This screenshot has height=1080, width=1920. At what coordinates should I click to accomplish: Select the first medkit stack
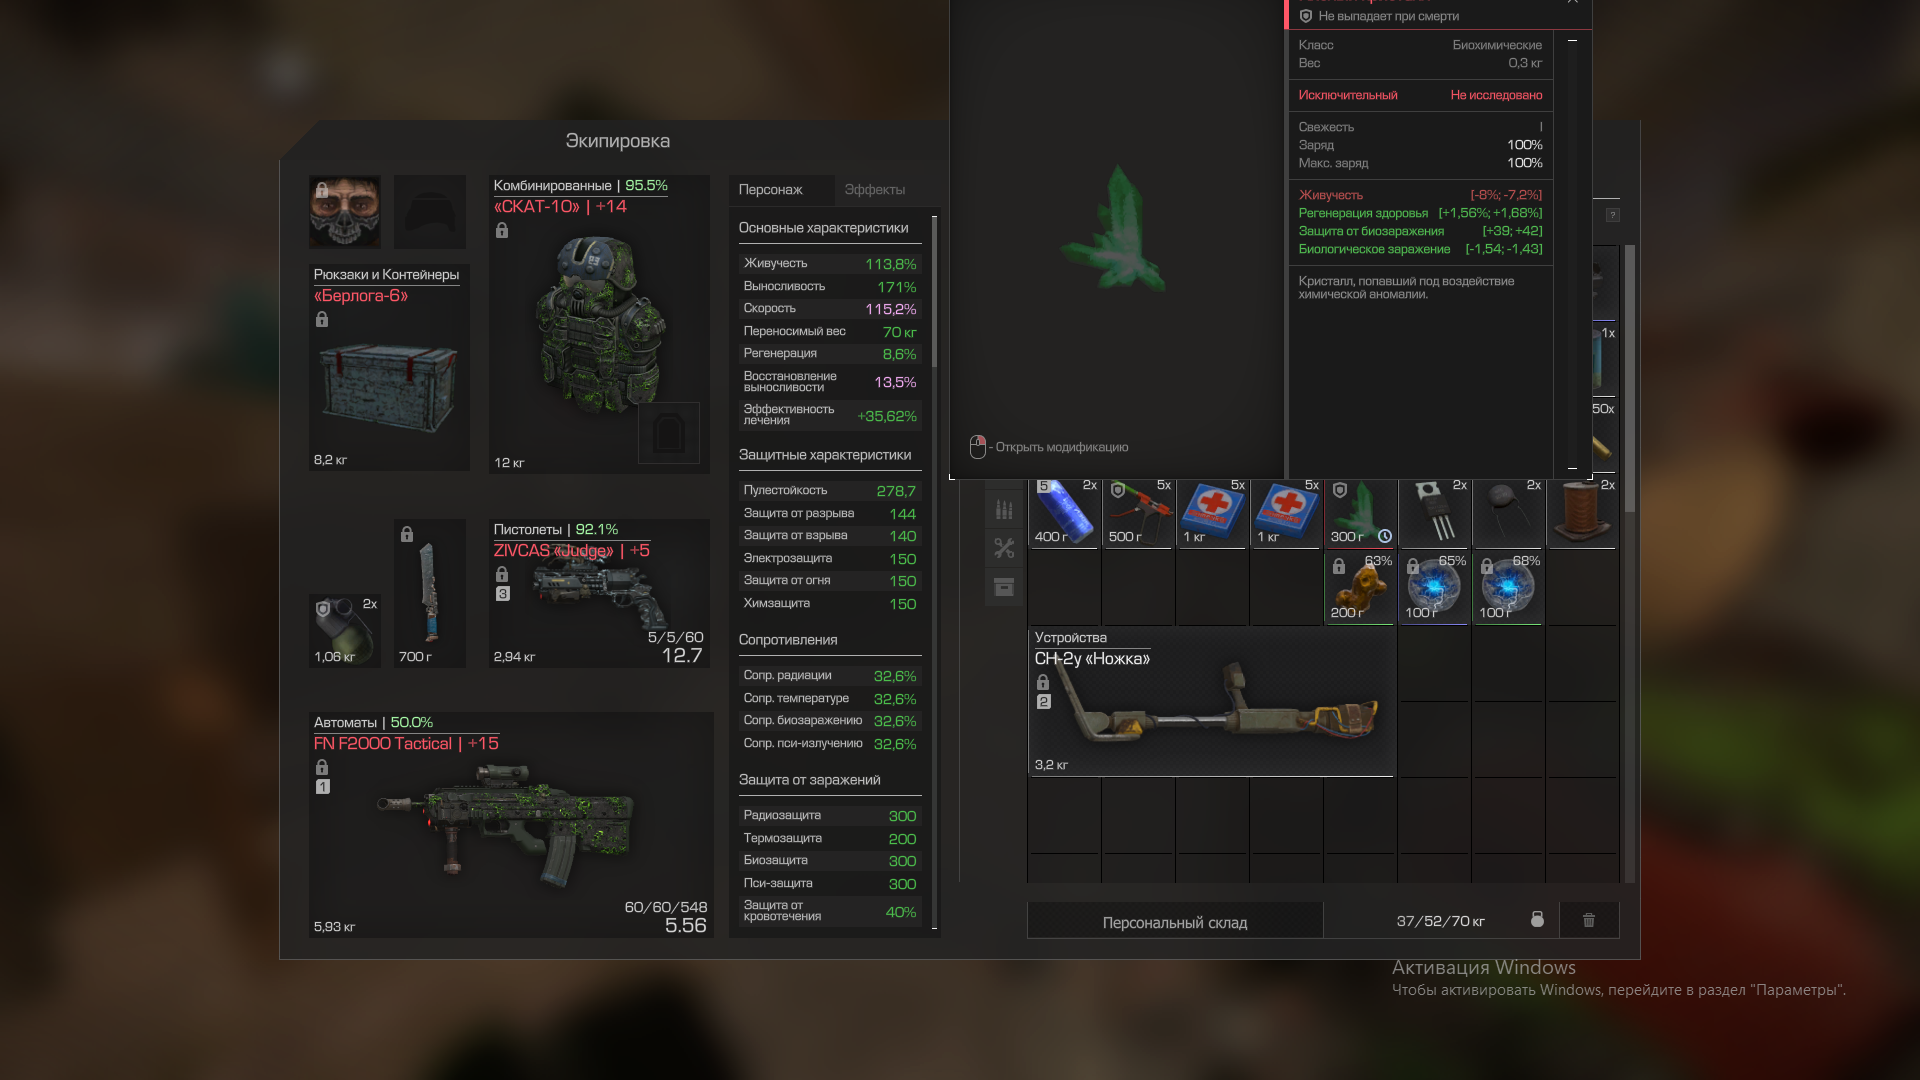1213,513
